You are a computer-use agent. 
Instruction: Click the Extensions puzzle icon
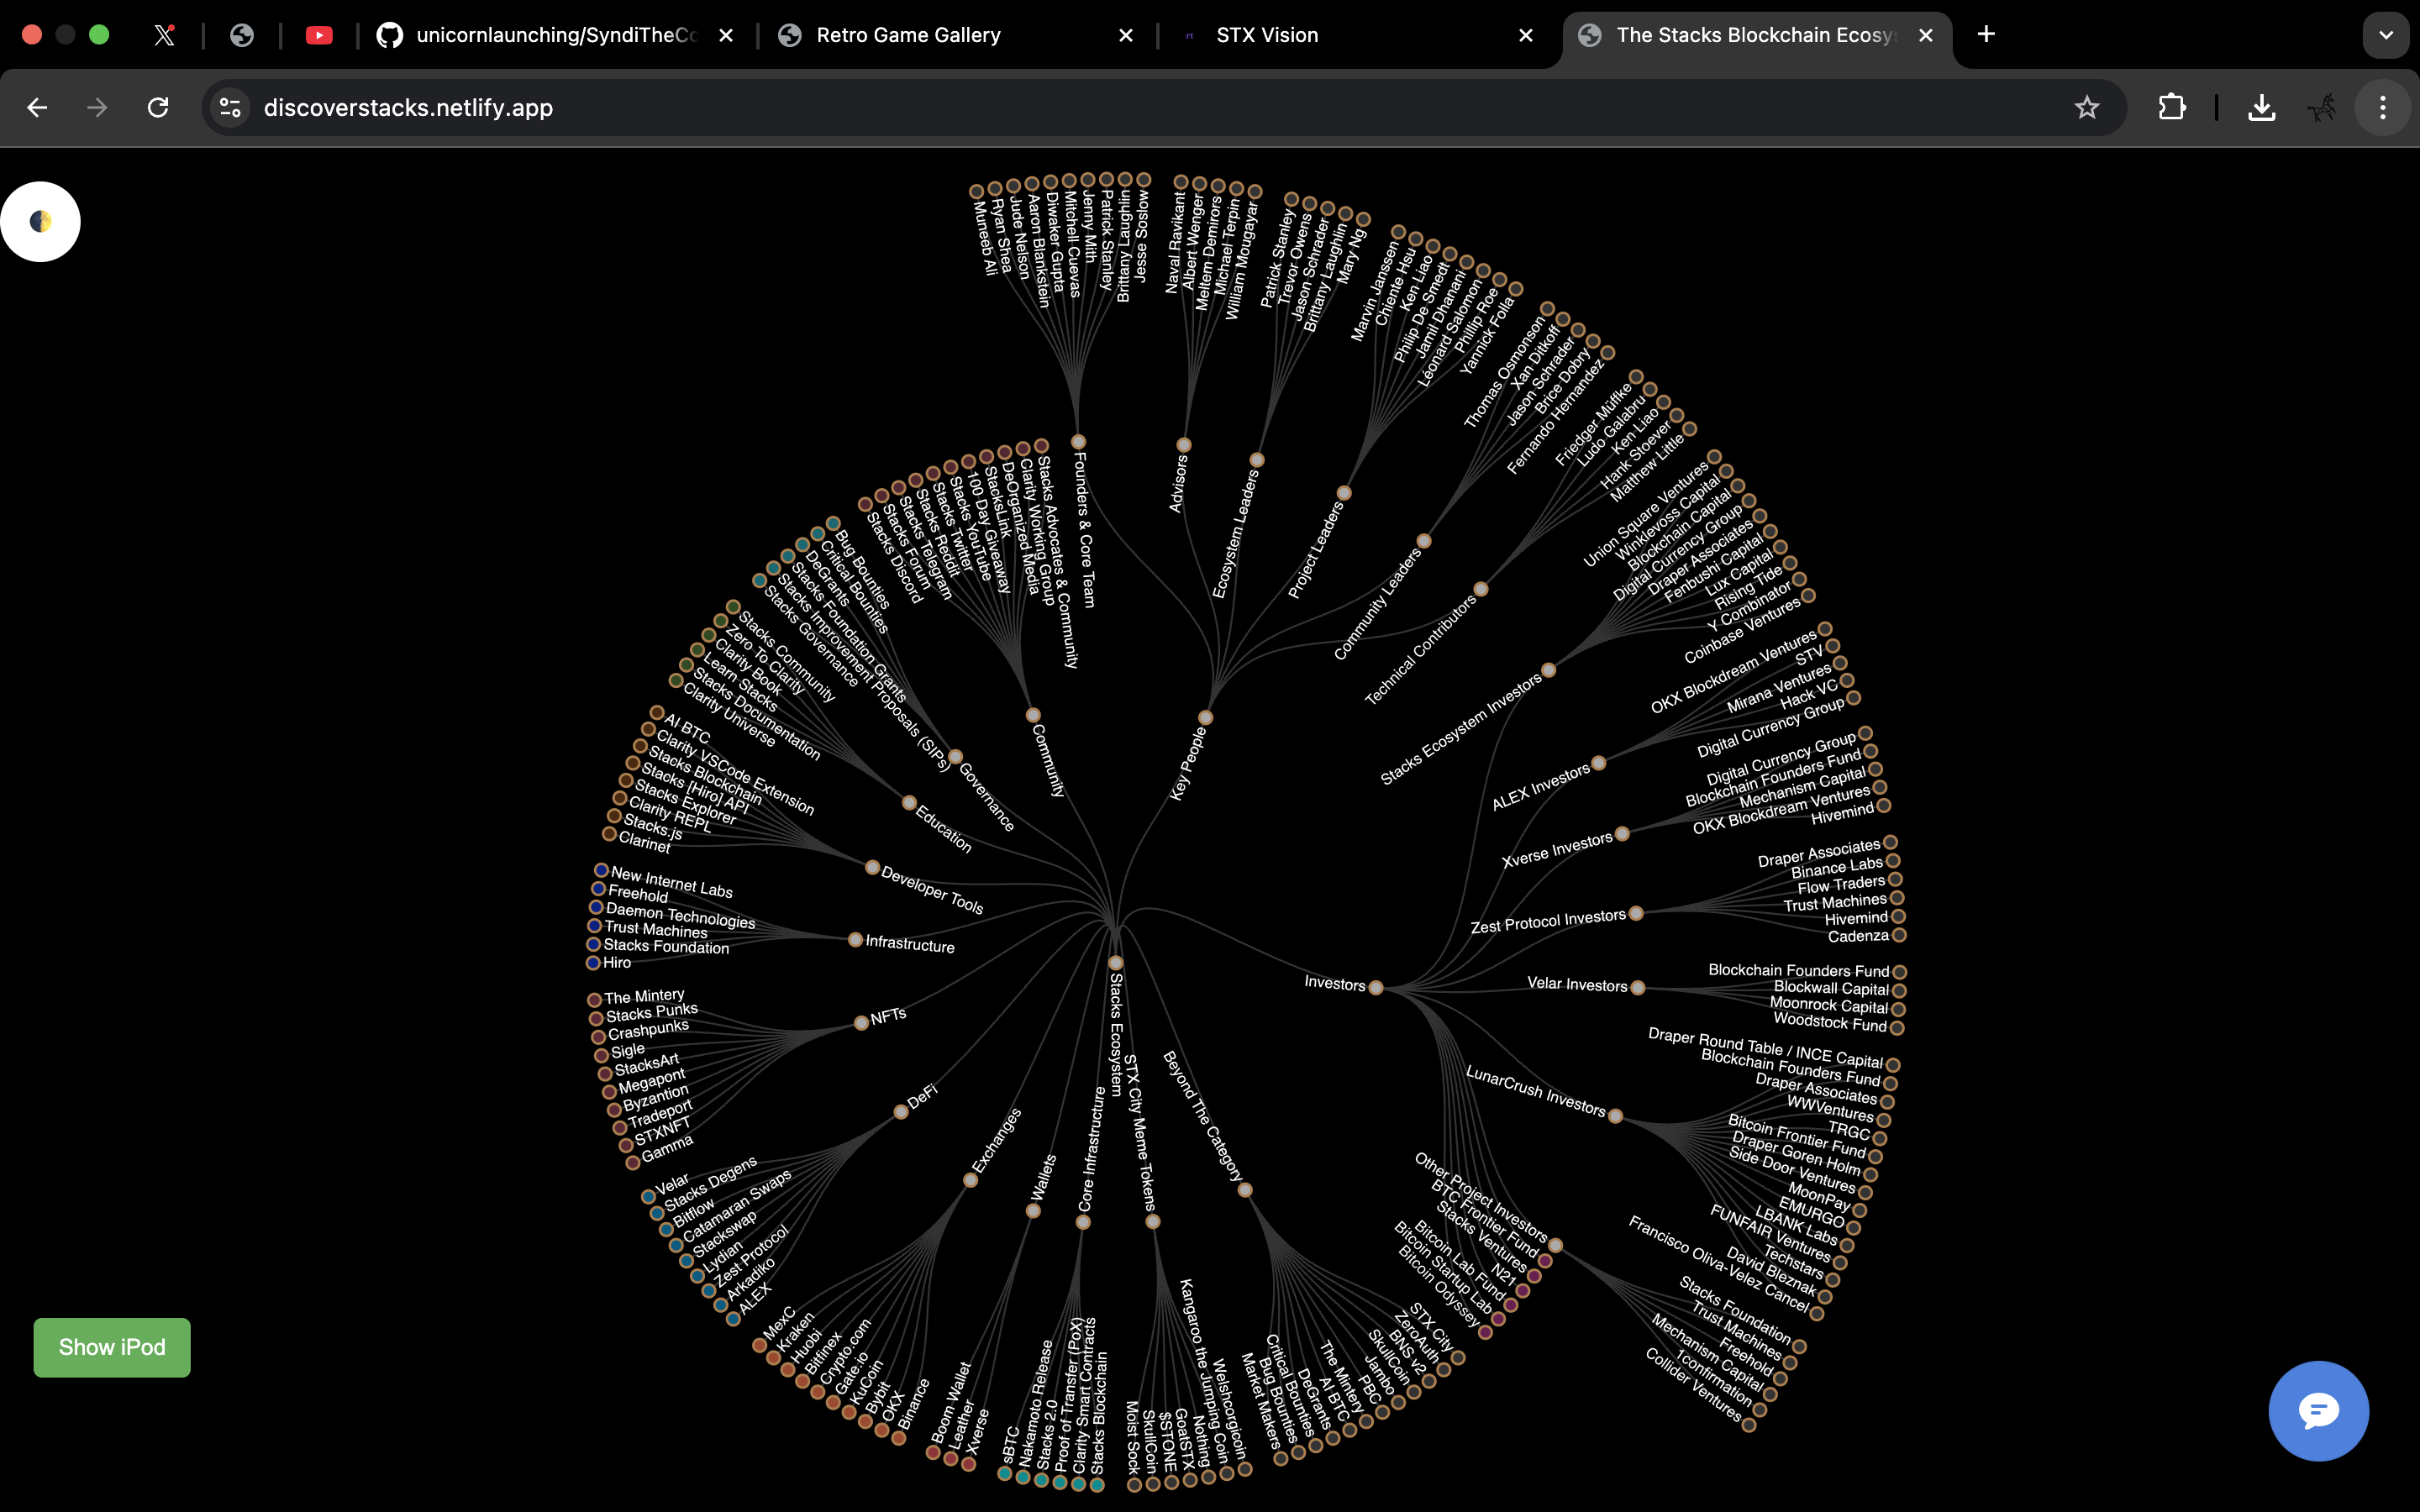2172,107
